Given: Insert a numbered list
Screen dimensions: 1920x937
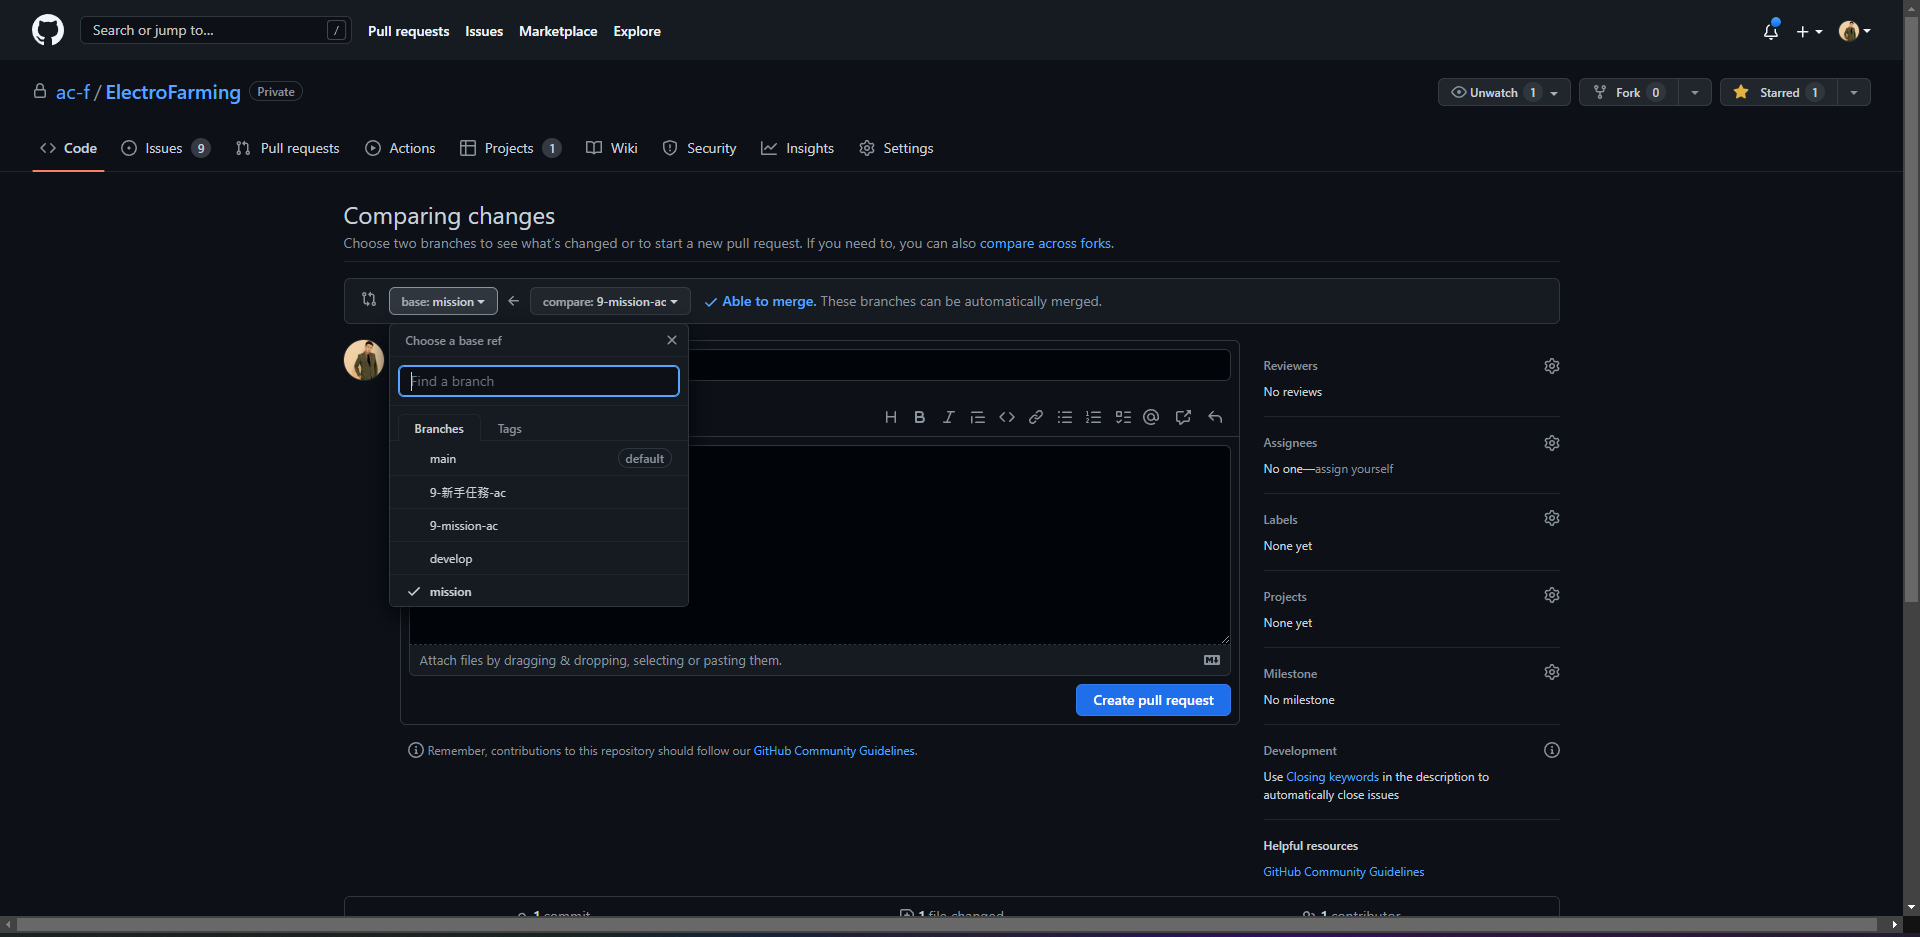Looking at the screenshot, I should (1094, 417).
